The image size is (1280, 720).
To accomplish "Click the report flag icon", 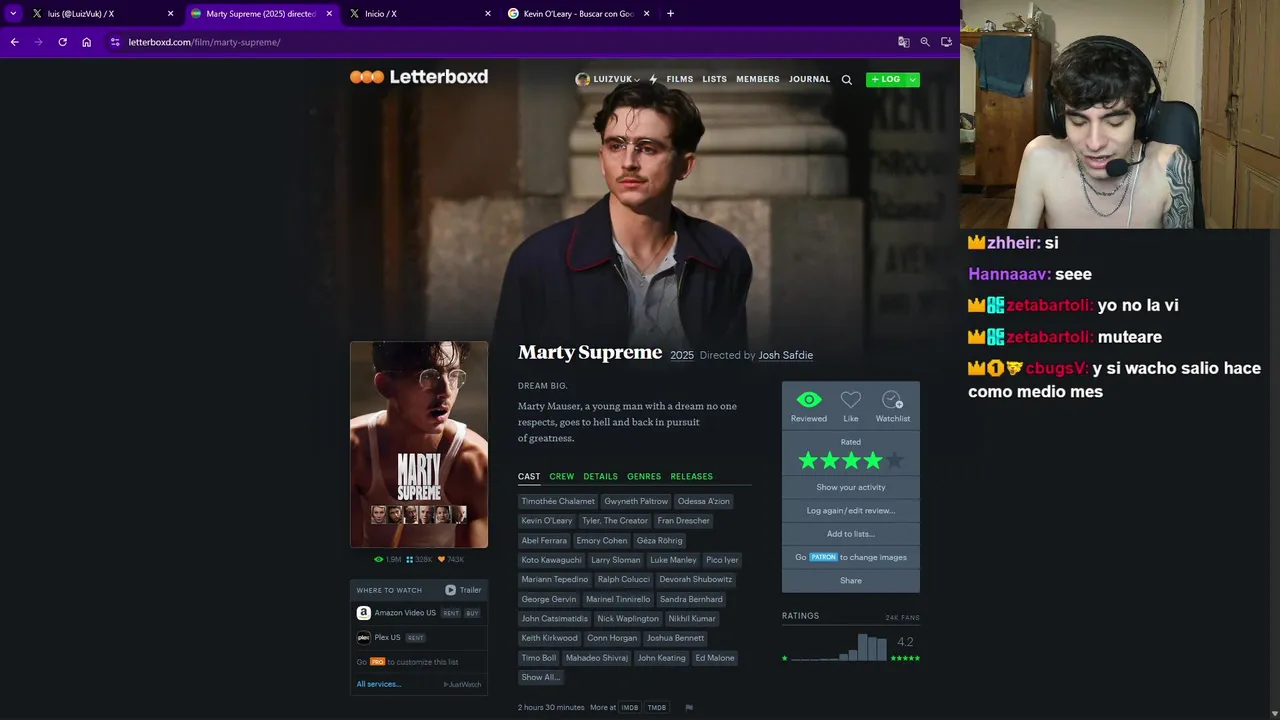I will click(689, 708).
